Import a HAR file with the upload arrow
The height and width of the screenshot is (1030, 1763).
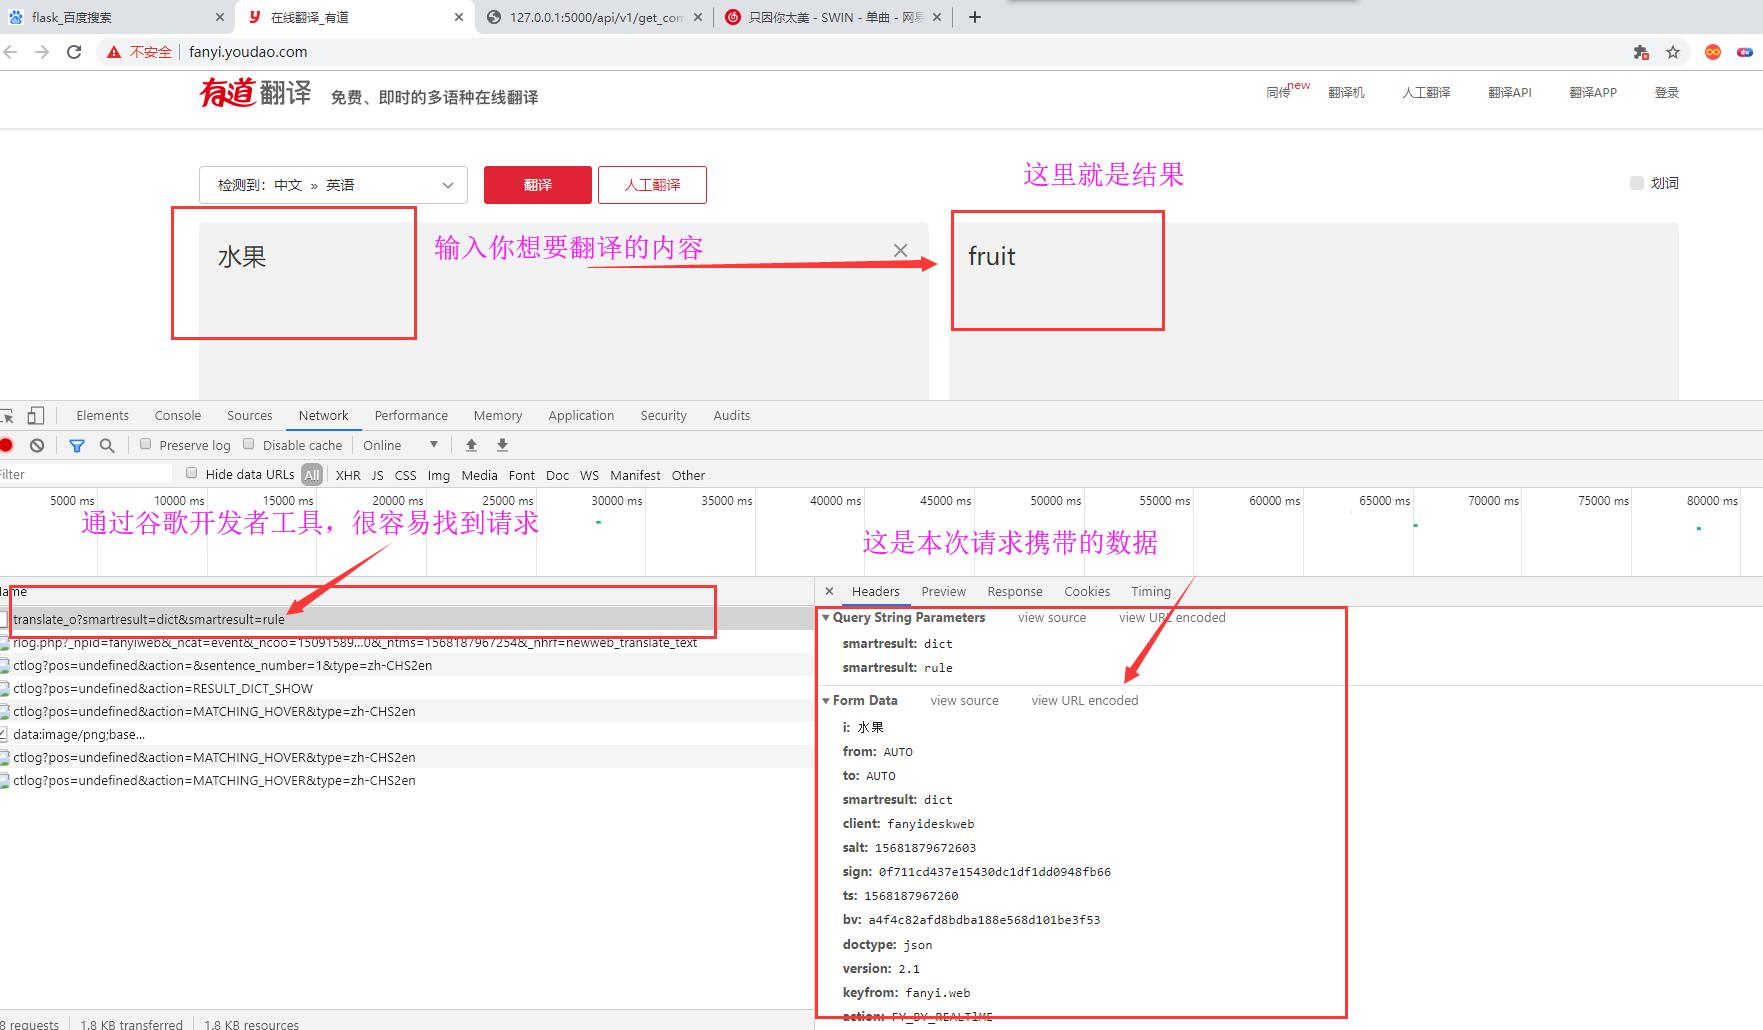point(471,445)
